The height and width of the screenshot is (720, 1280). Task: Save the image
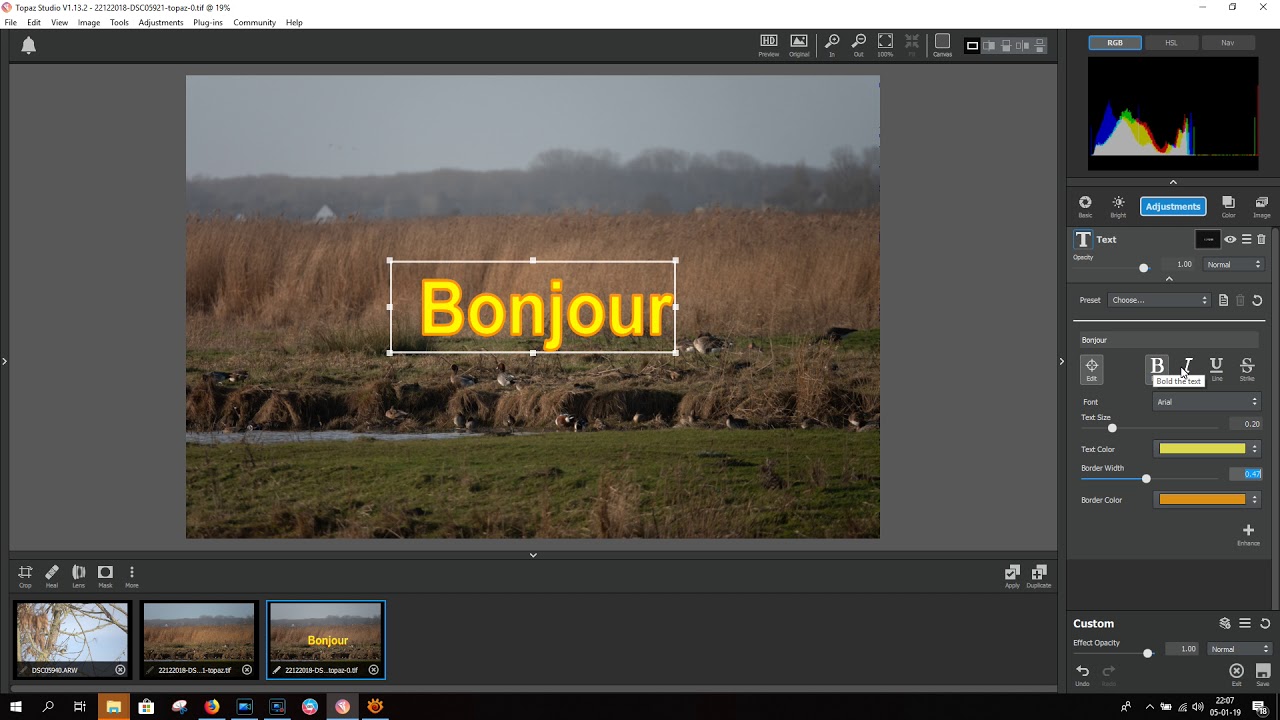pos(1263,674)
